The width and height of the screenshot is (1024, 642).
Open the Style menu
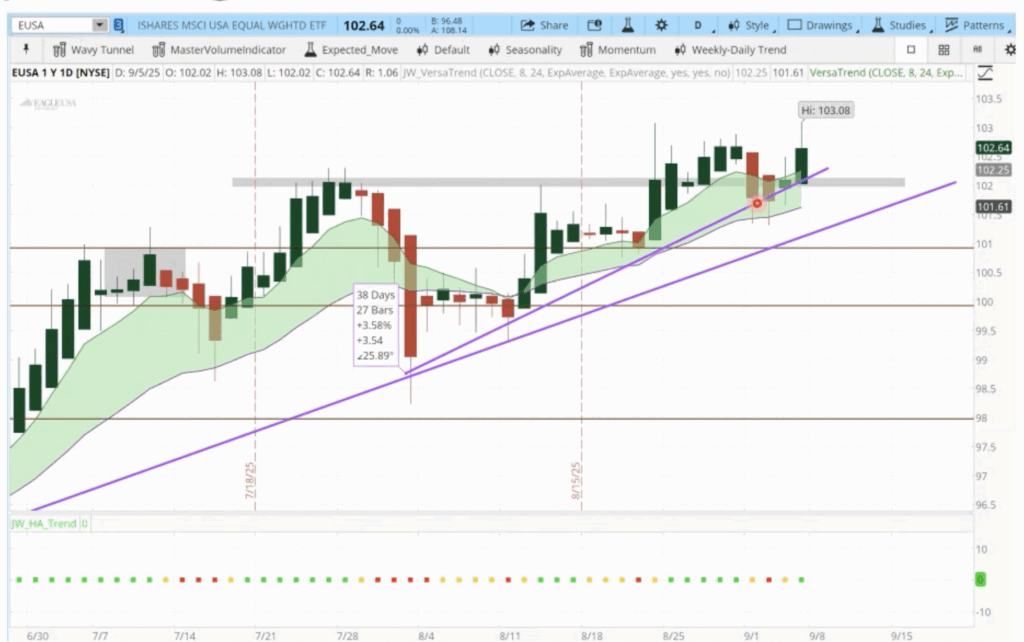(750, 25)
